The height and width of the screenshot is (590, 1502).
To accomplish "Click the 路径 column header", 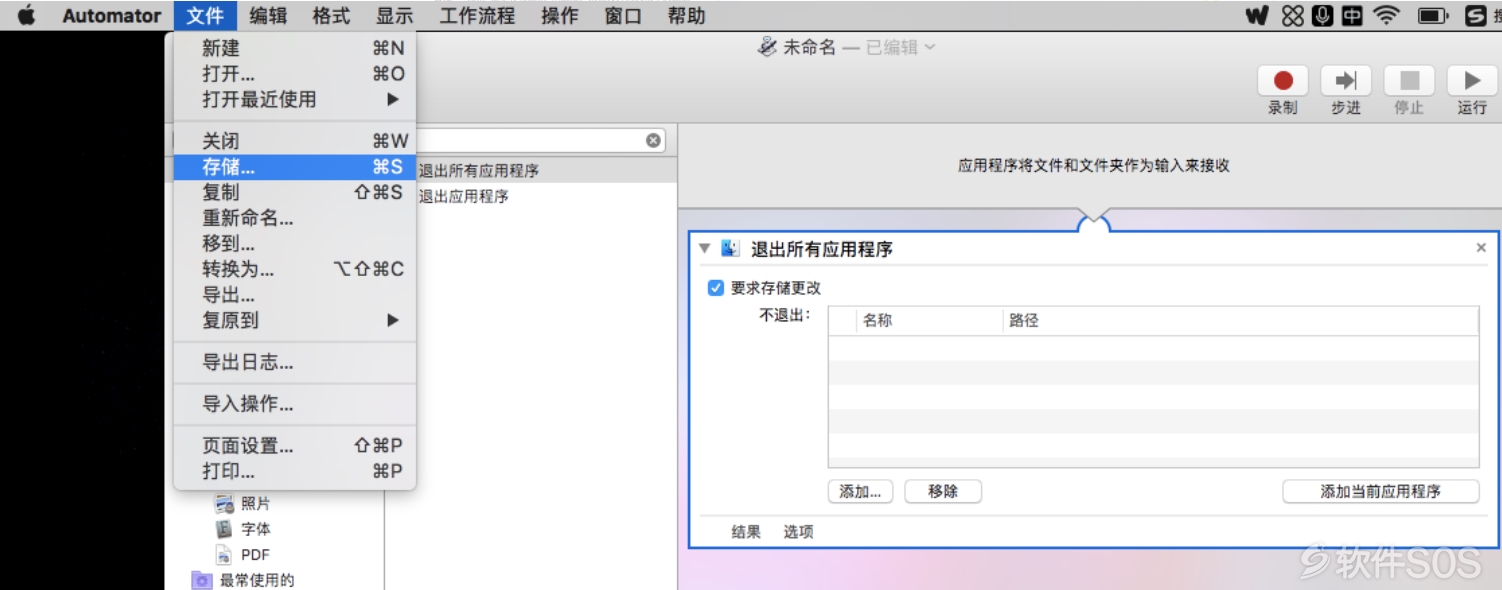I will [x=1240, y=320].
